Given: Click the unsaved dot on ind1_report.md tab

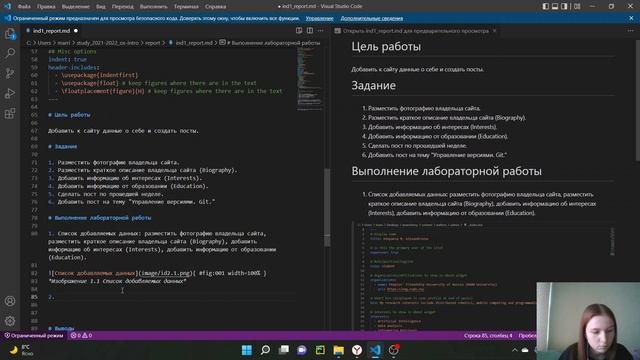Looking at the screenshot, I should pos(76,31).
